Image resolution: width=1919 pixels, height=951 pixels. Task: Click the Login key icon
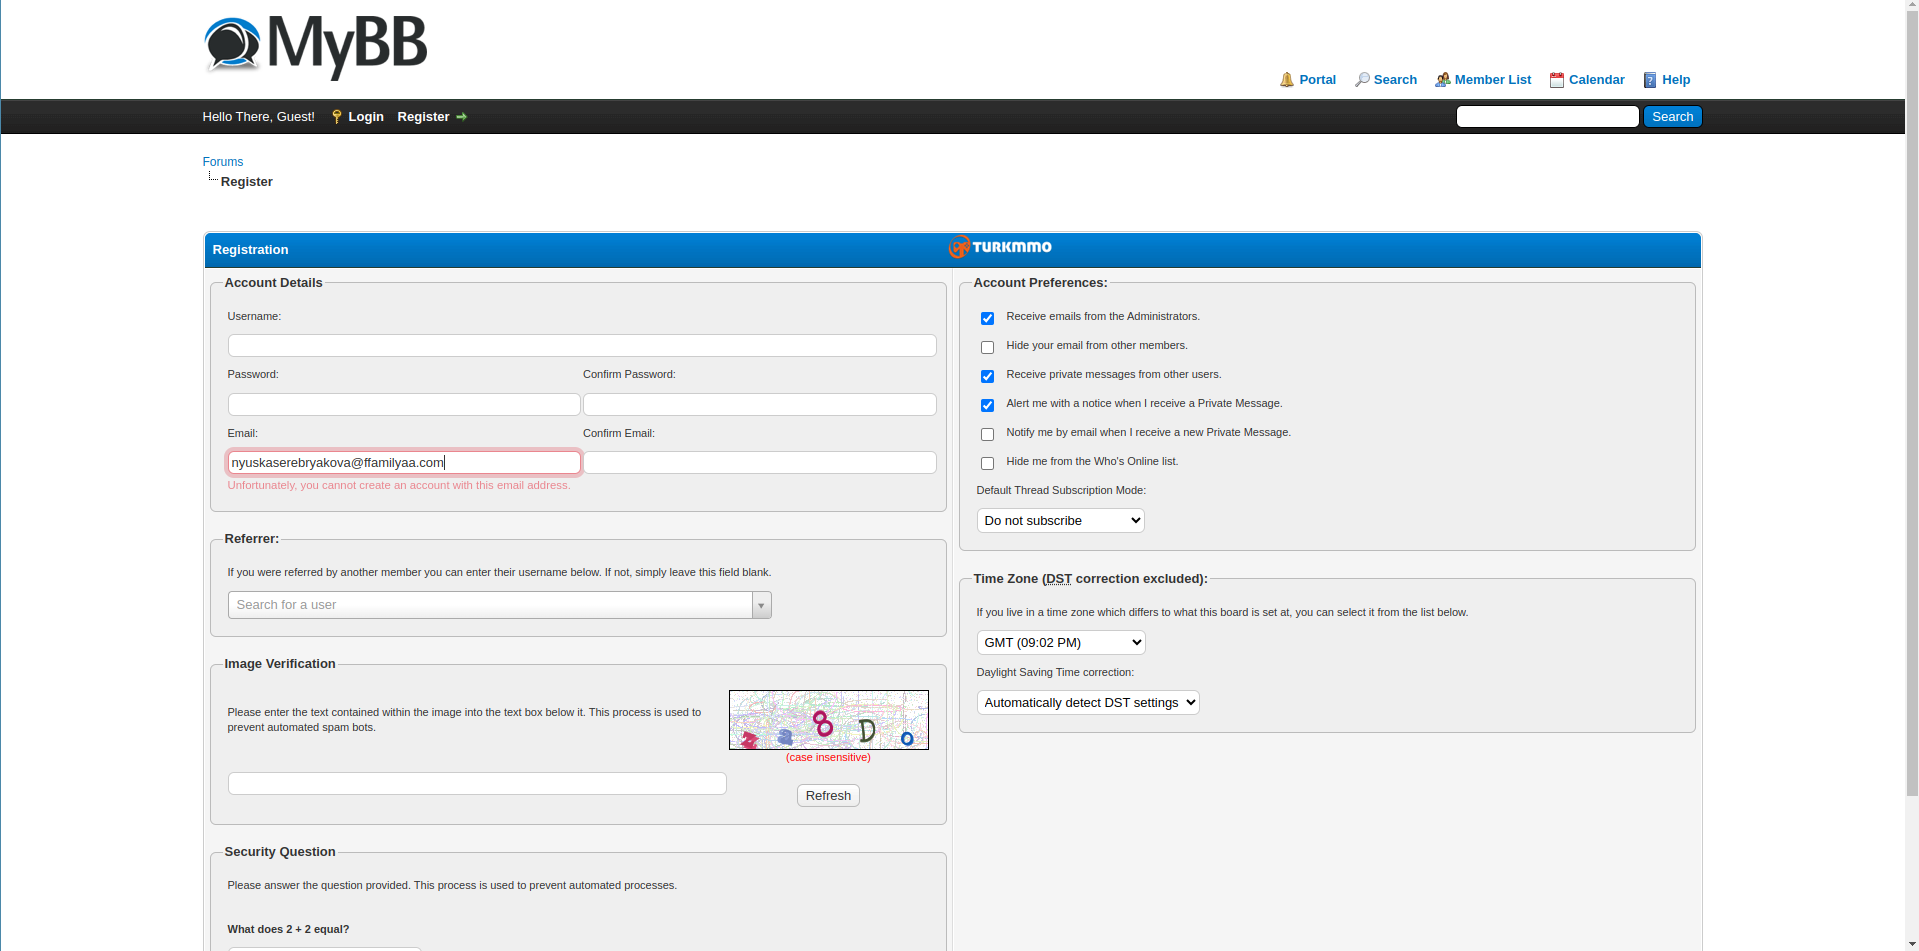337,117
